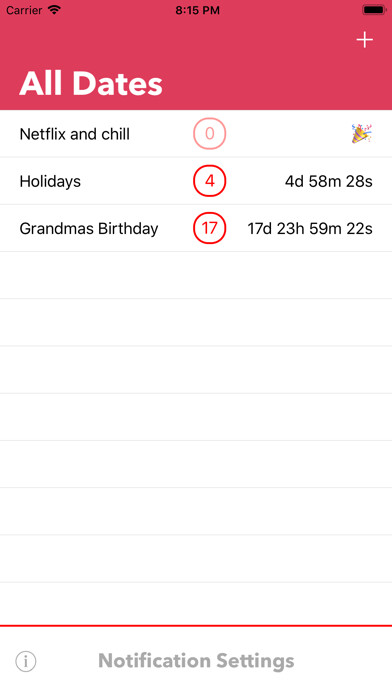This screenshot has height=696, width=392.
Task: Select the Grandmas Birthday entry
Action: point(196,228)
